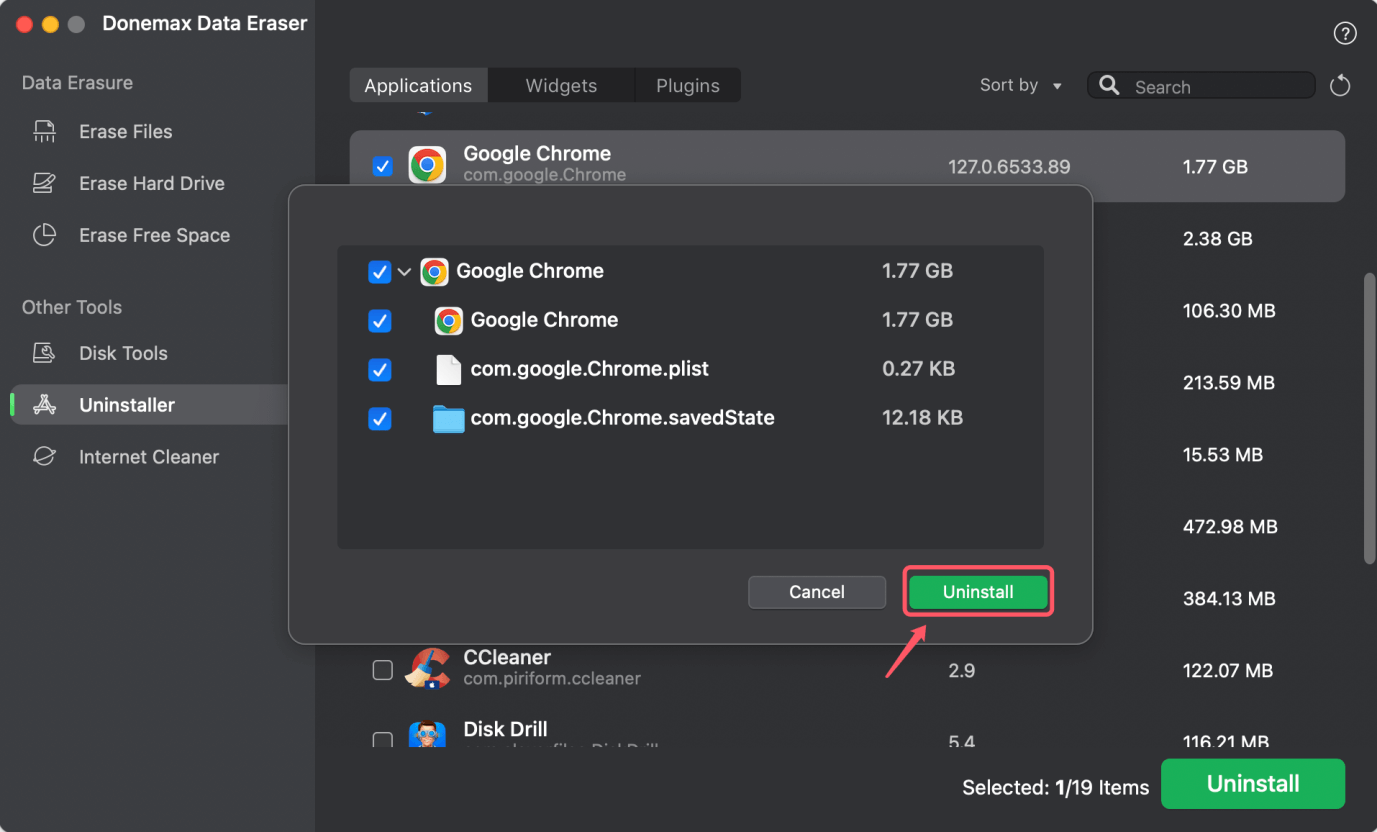Viewport: 1377px width, 832px height.
Task: Open the Erase Free Space icon
Action: pos(44,236)
